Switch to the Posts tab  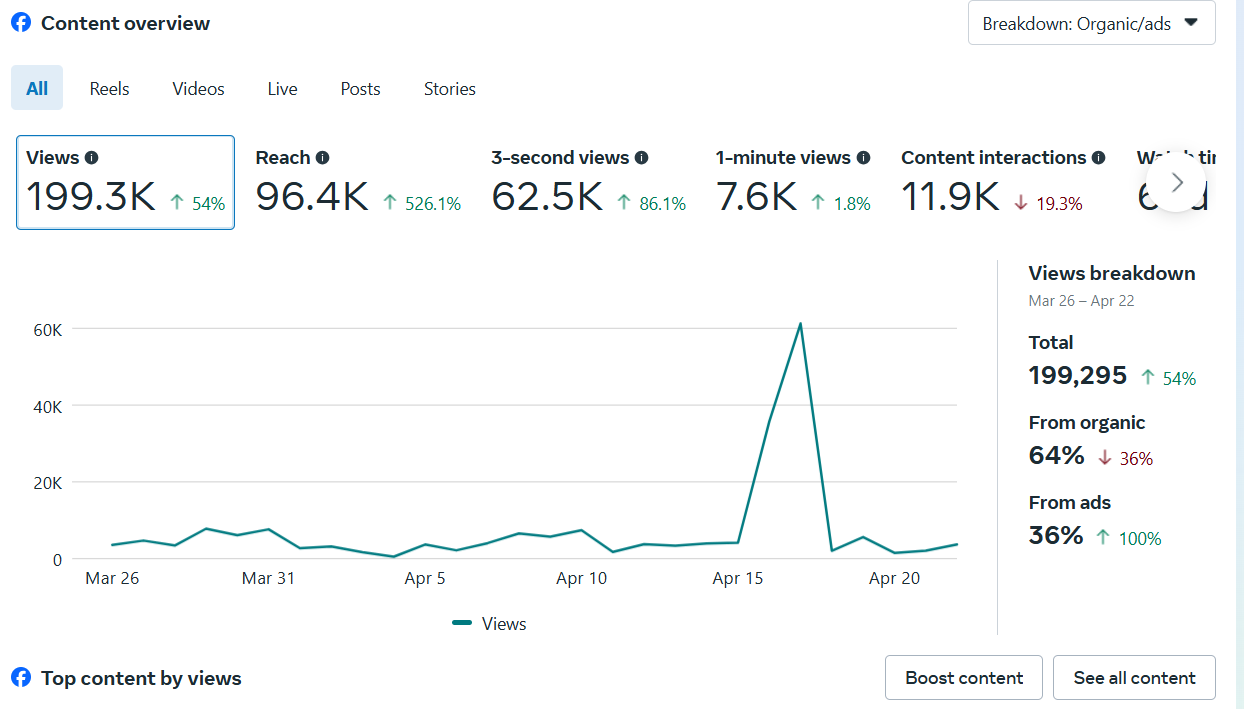[x=360, y=88]
